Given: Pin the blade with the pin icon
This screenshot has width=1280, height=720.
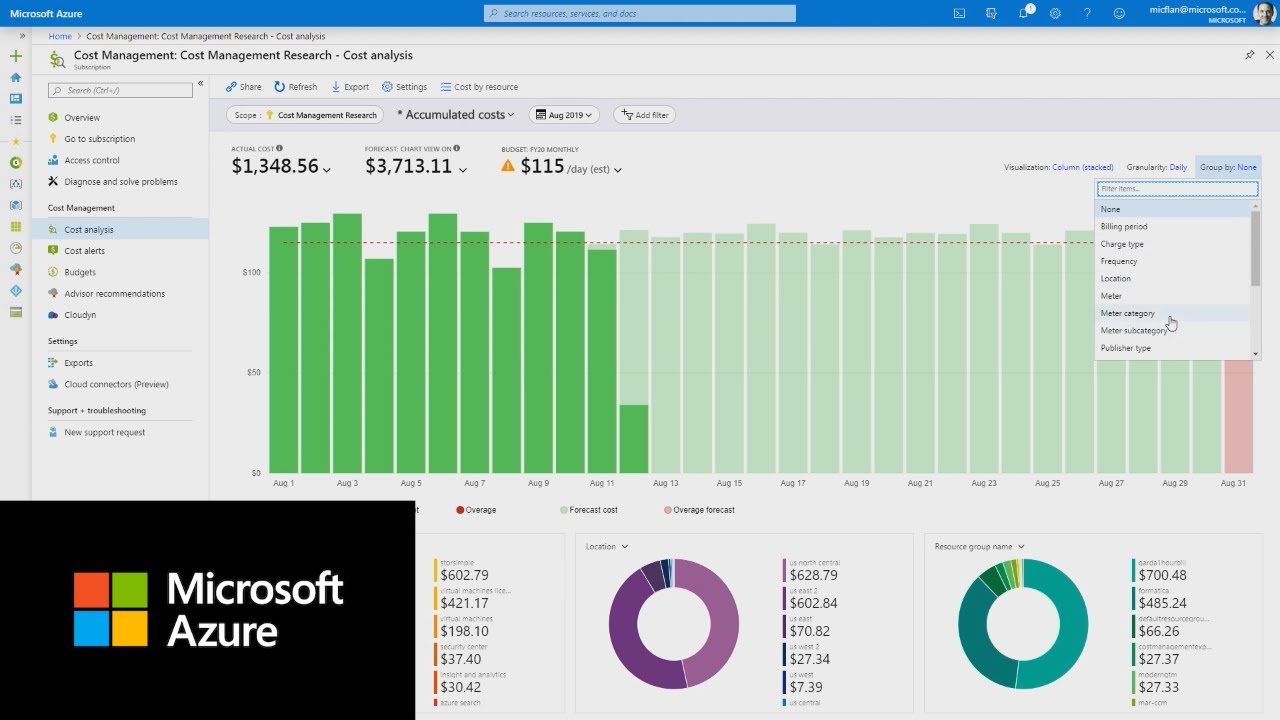Looking at the screenshot, I should pyautogui.click(x=1250, y=55).
